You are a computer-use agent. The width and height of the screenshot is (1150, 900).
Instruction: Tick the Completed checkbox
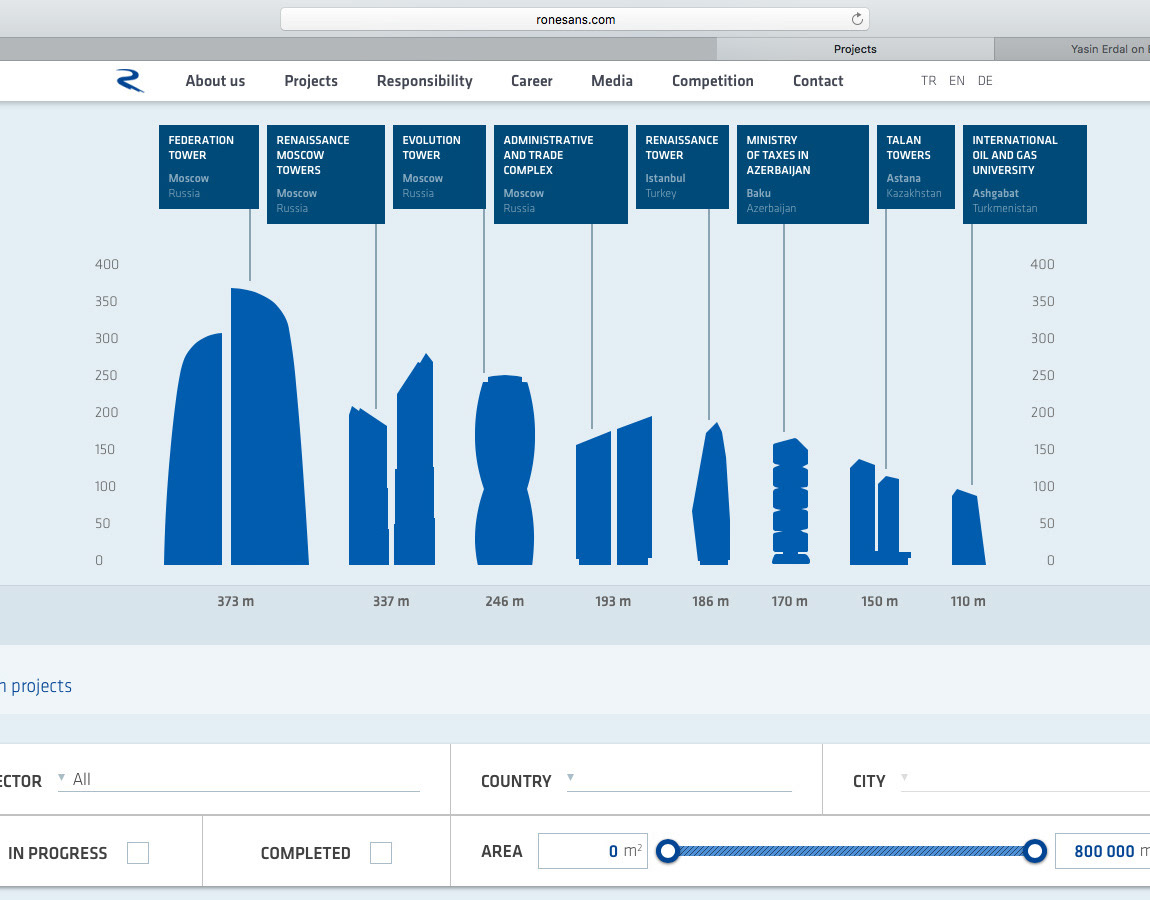pos(381,853)
